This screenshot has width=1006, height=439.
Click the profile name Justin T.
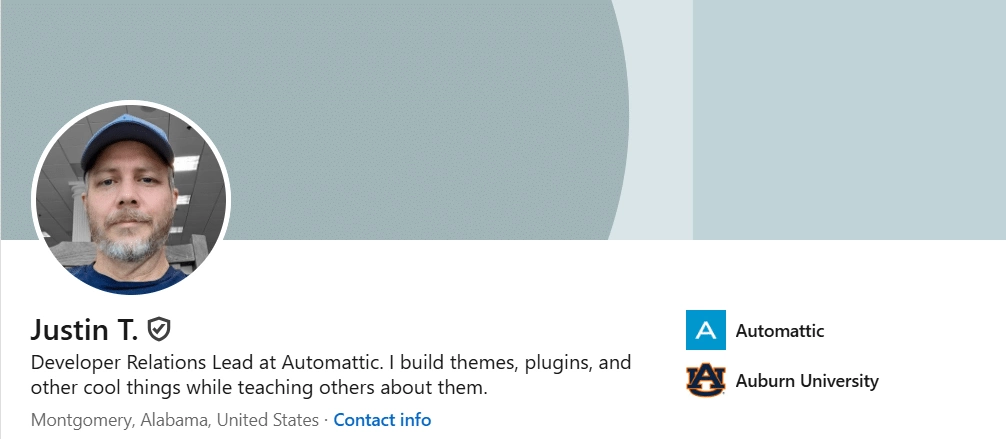85,329
